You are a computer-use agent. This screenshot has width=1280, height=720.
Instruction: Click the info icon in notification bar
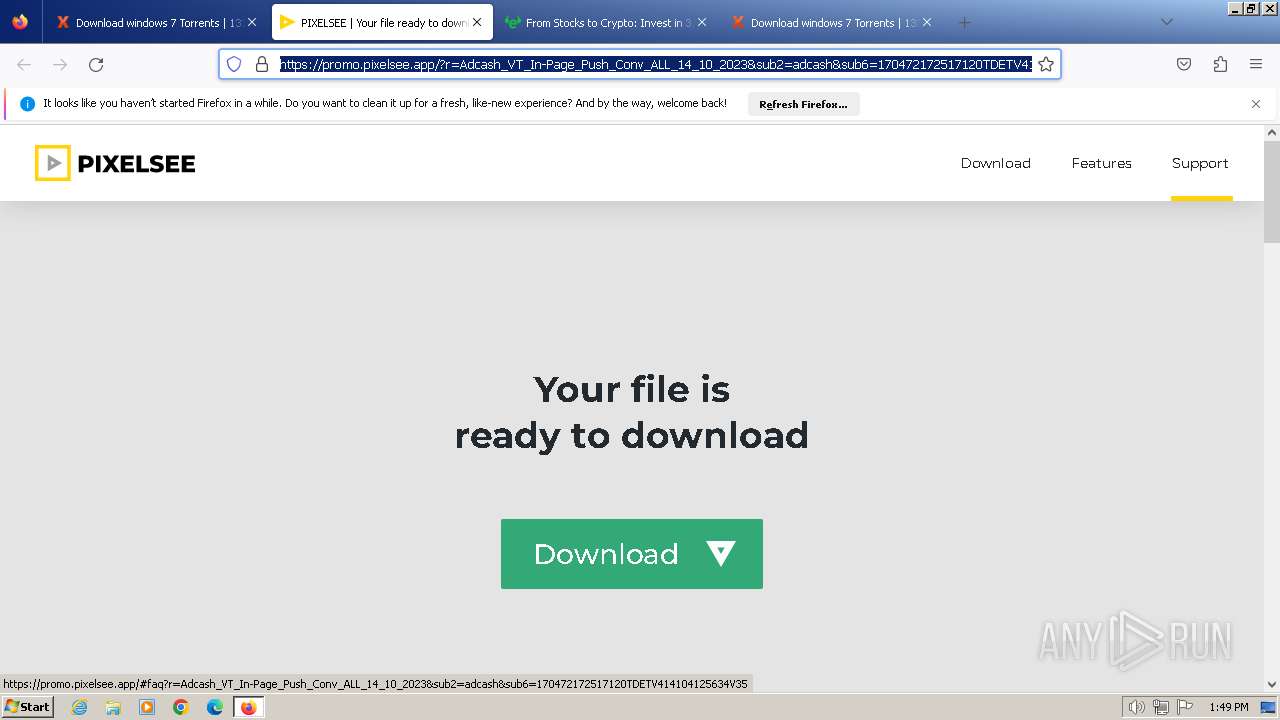(28, 103)
